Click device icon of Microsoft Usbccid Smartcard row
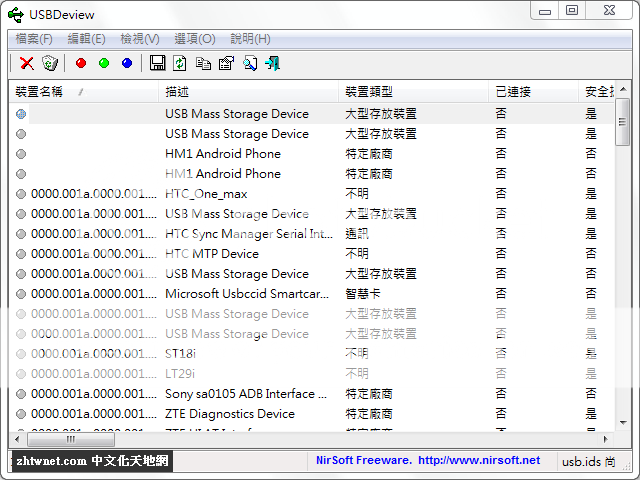 tap(21, 294)
